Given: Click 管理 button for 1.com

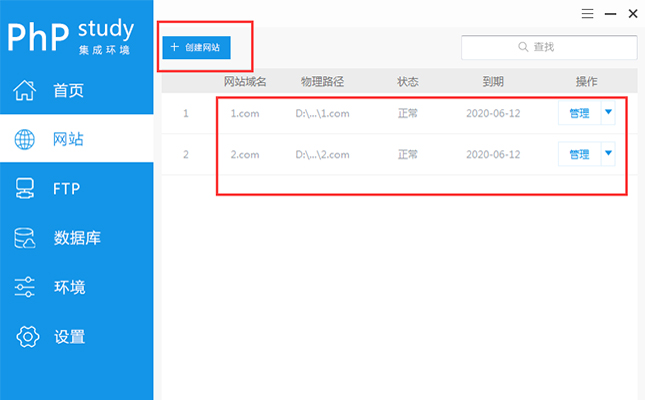Looking at the screenshot, I should 579,113.
